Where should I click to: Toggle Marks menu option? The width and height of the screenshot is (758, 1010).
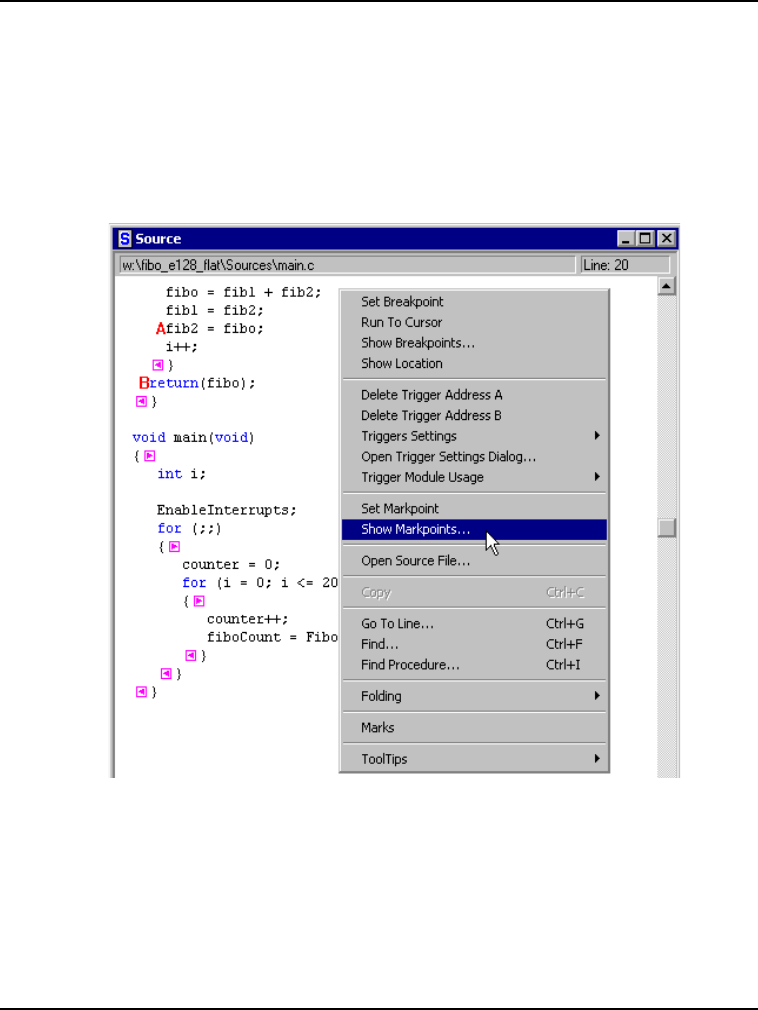pos(474,728)
